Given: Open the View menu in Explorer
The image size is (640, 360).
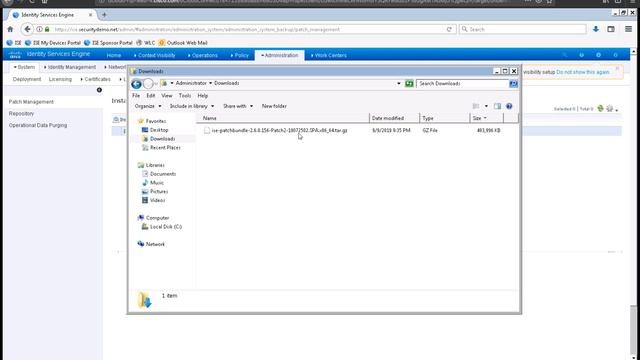Looking at the screenshot, I should click(167, 96).
